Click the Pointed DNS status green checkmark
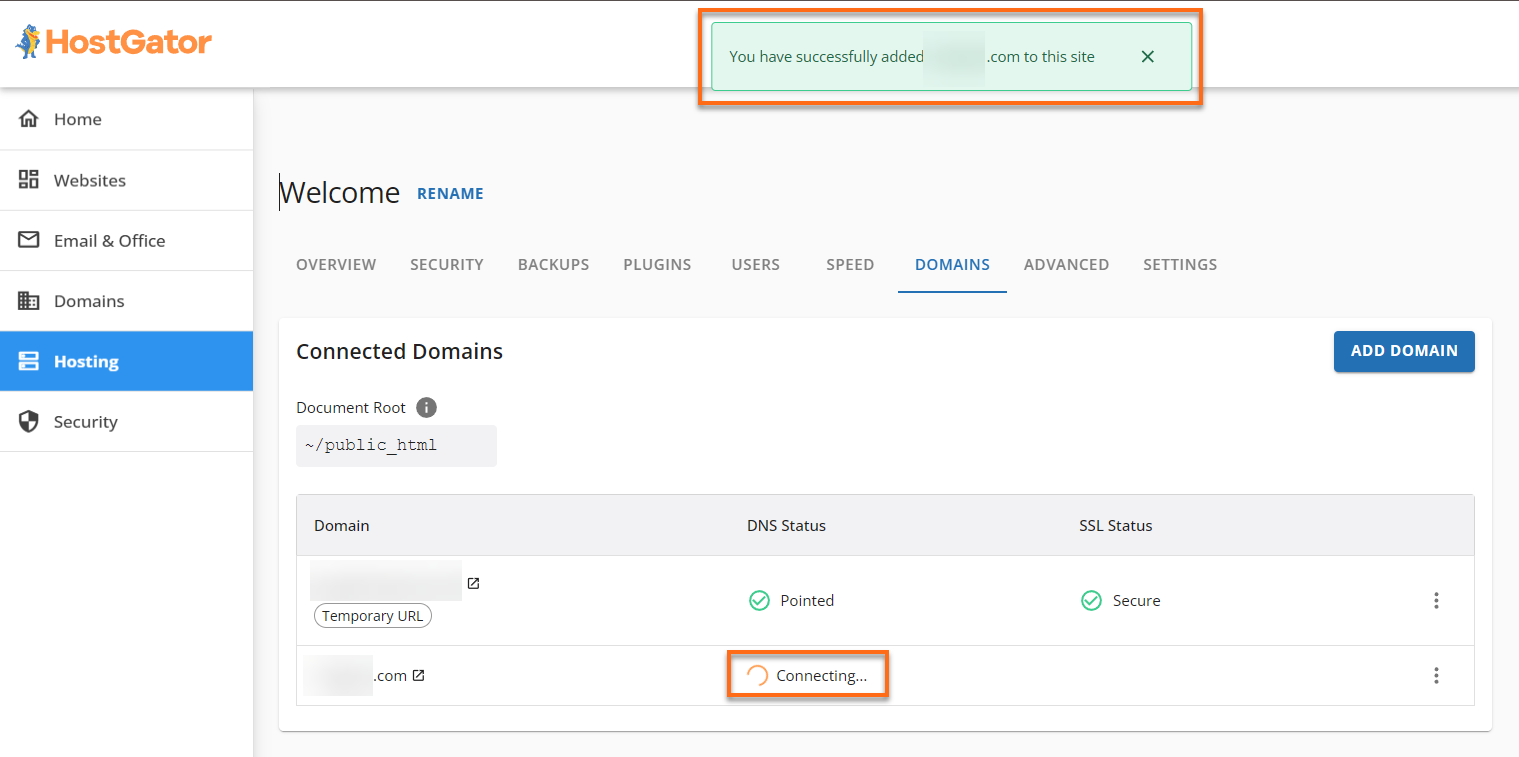 pos(759,600)
